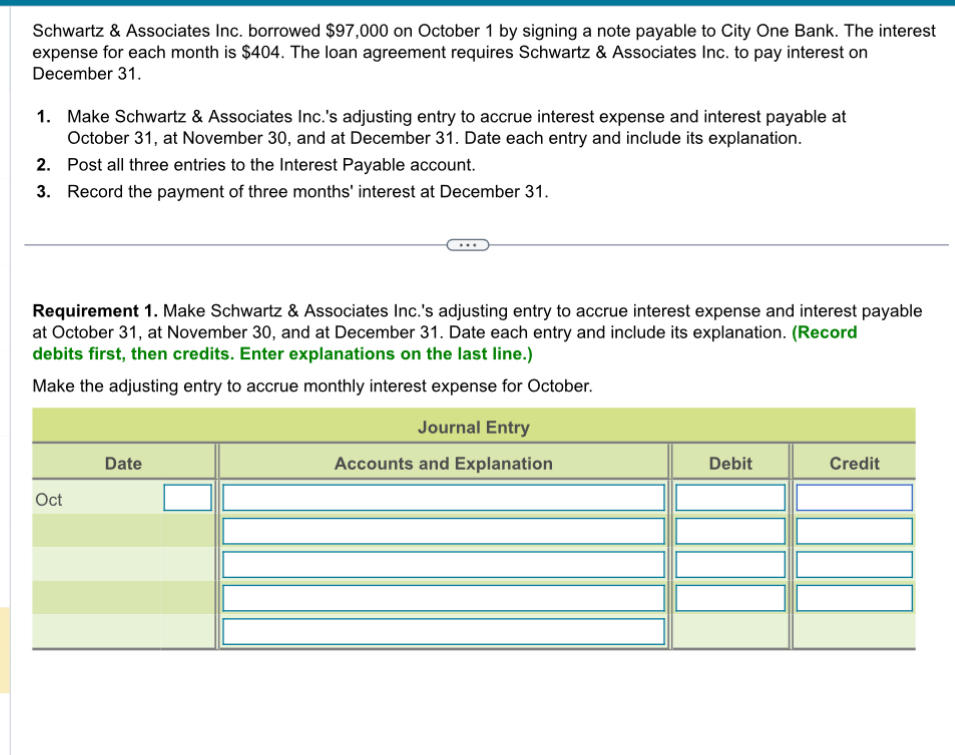The image size is (955, 755).
Task: Click the Date column header
Action: 122,463
